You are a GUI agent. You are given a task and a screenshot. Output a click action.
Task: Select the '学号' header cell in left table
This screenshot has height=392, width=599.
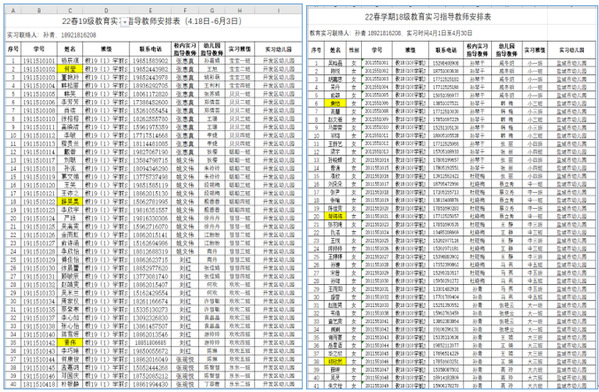point(39,49)
